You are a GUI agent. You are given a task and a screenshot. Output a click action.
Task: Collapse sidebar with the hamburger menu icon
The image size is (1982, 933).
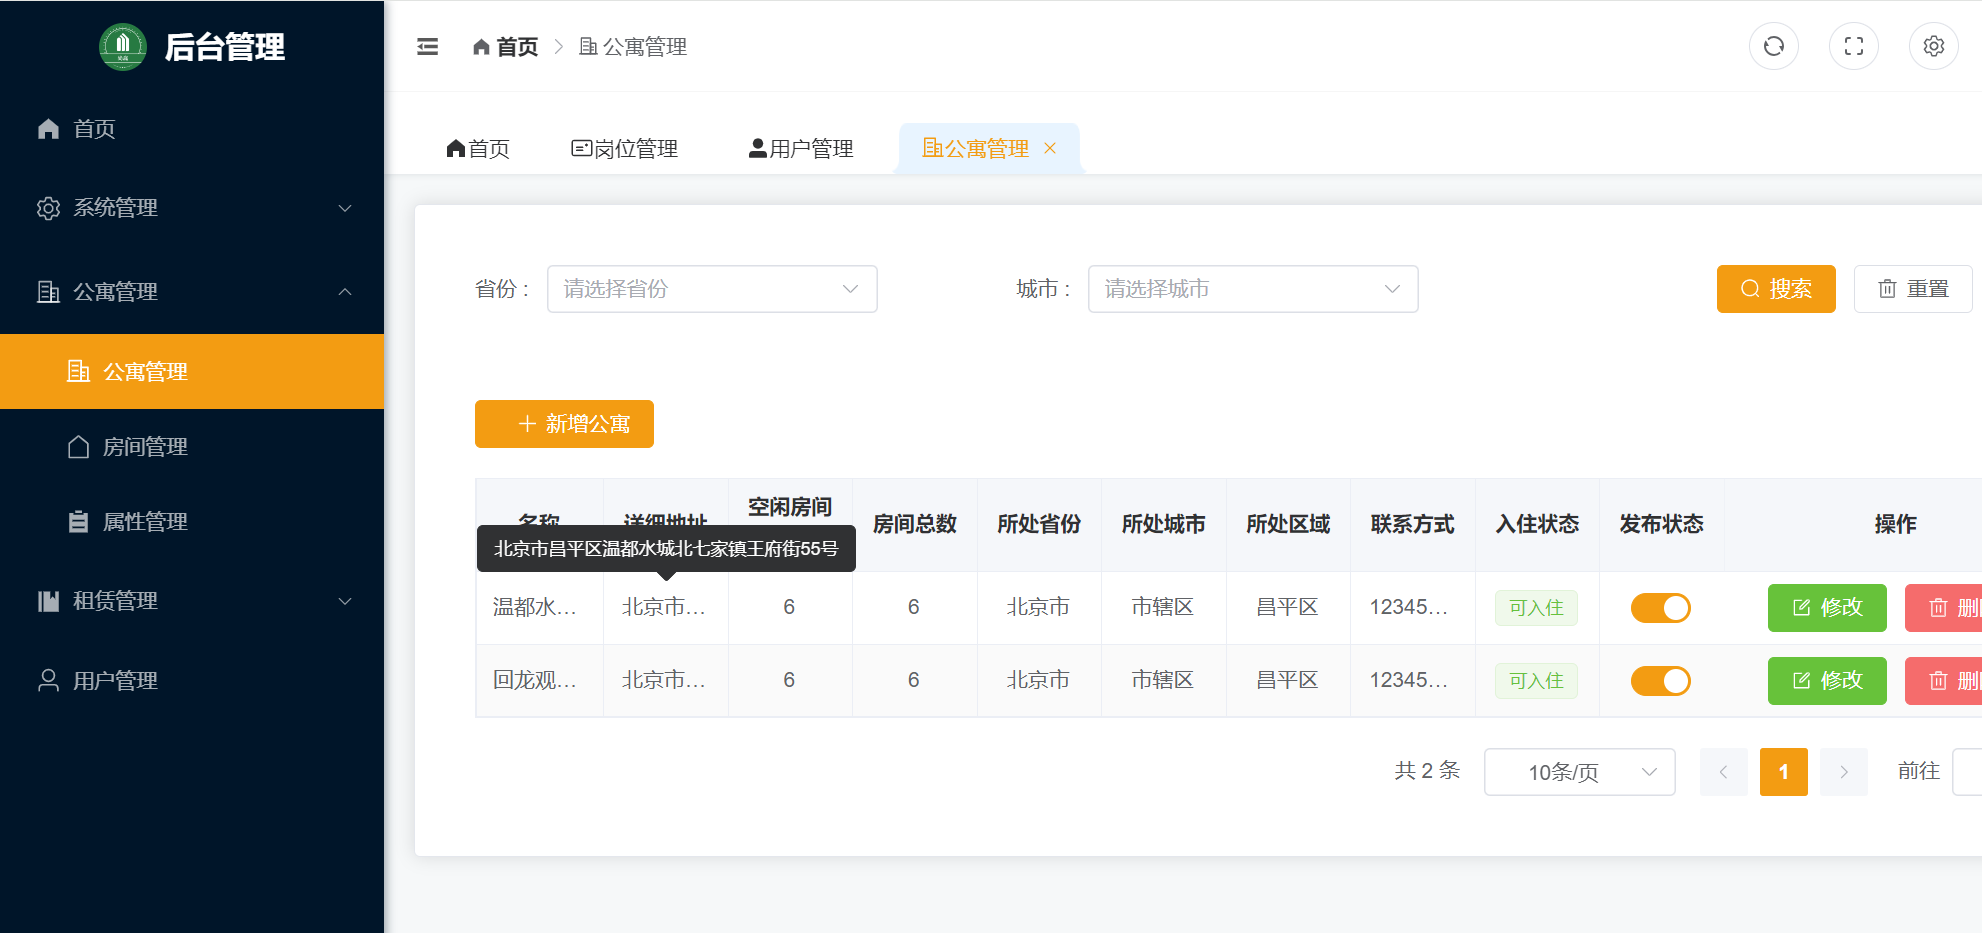click(427, 46)
